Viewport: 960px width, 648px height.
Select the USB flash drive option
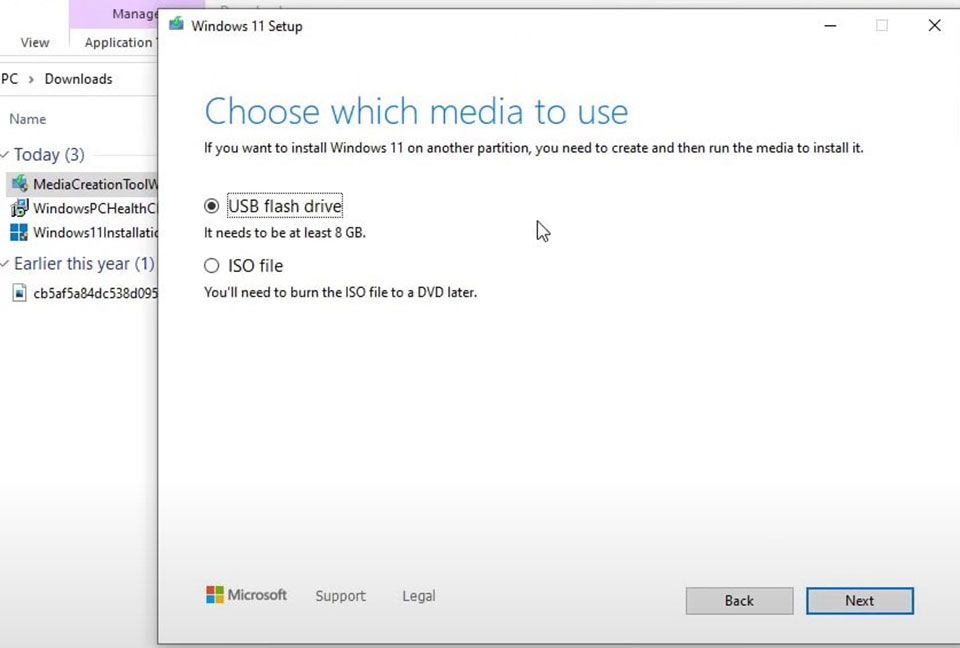point(211,206)
